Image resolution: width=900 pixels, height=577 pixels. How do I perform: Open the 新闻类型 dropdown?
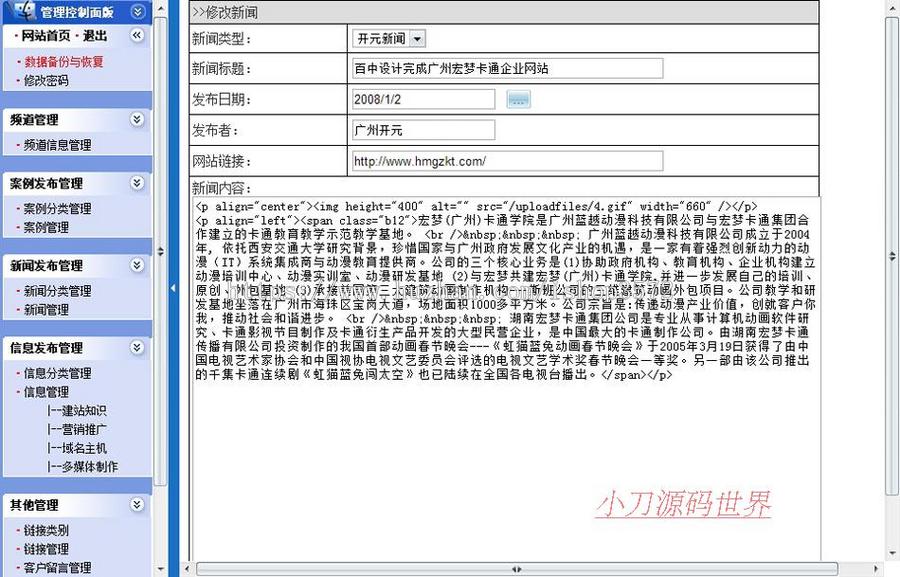(x=418, y=38)
